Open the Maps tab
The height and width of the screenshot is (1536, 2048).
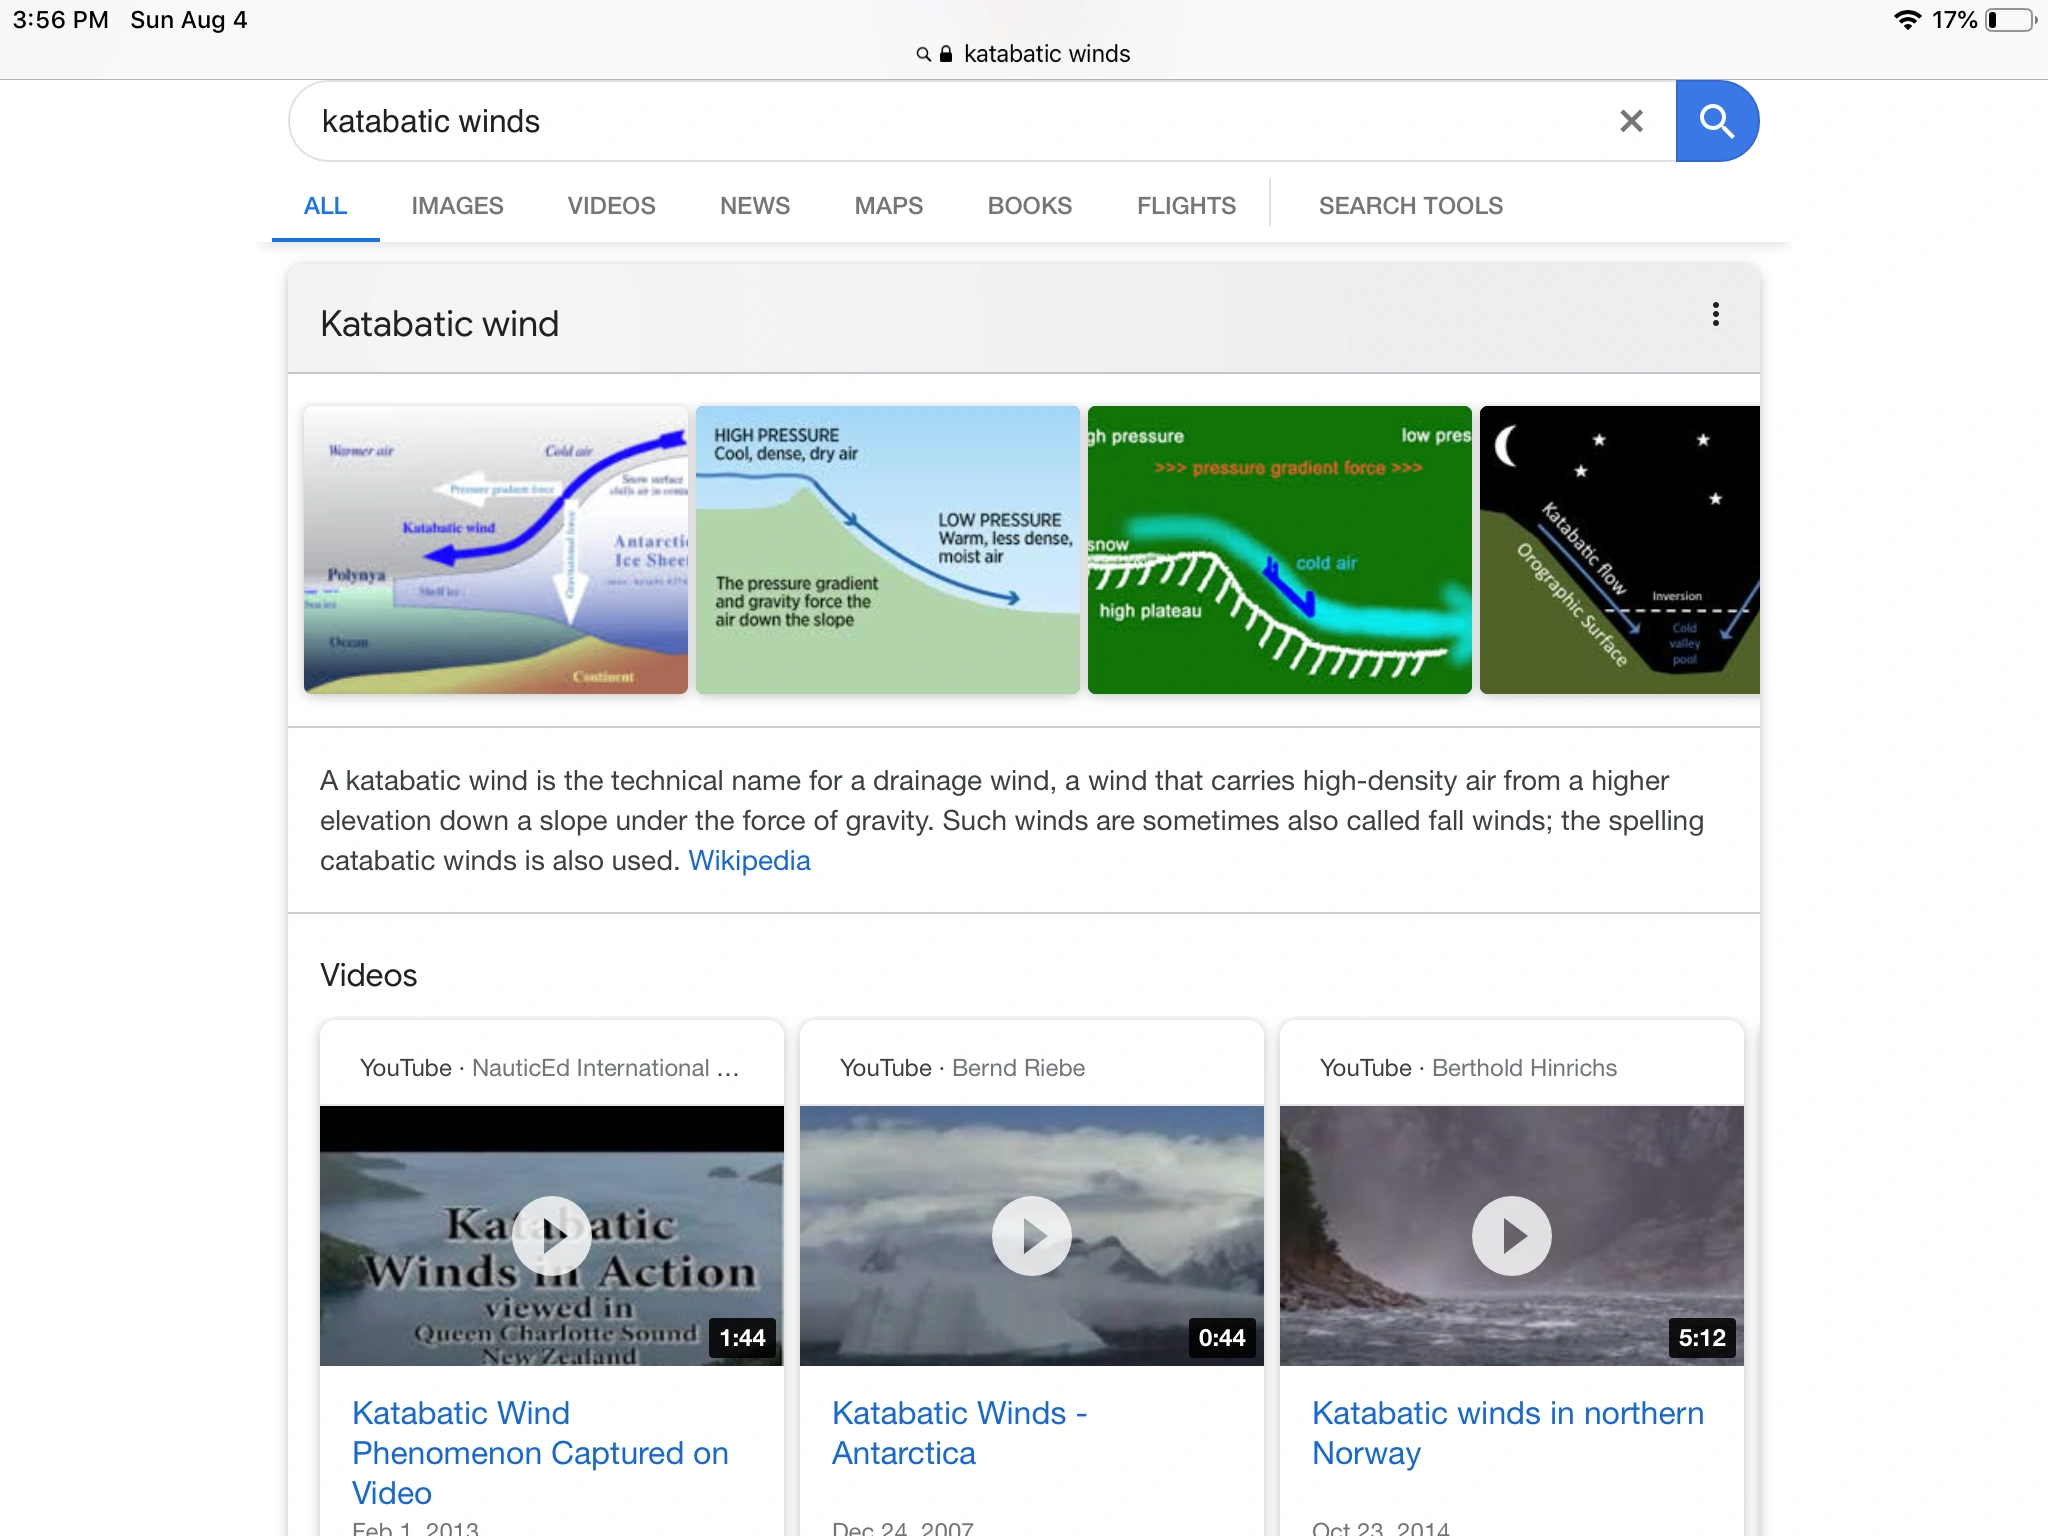(x=888, y=206)
